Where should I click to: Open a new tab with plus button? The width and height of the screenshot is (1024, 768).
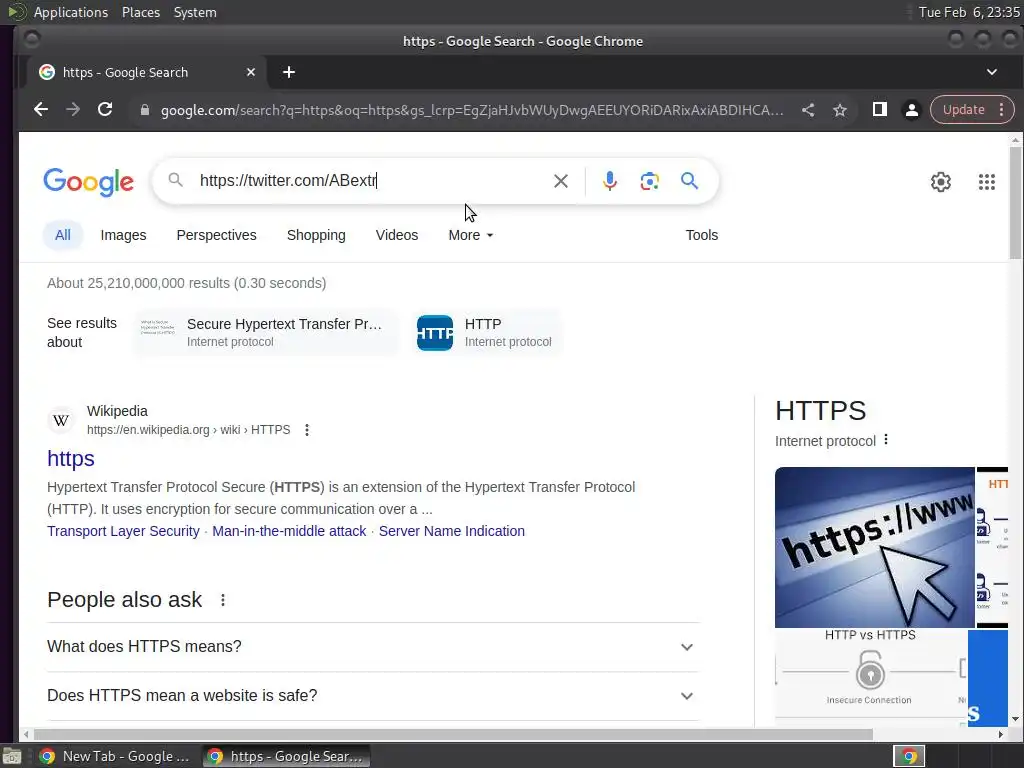(x=289, y=72)
